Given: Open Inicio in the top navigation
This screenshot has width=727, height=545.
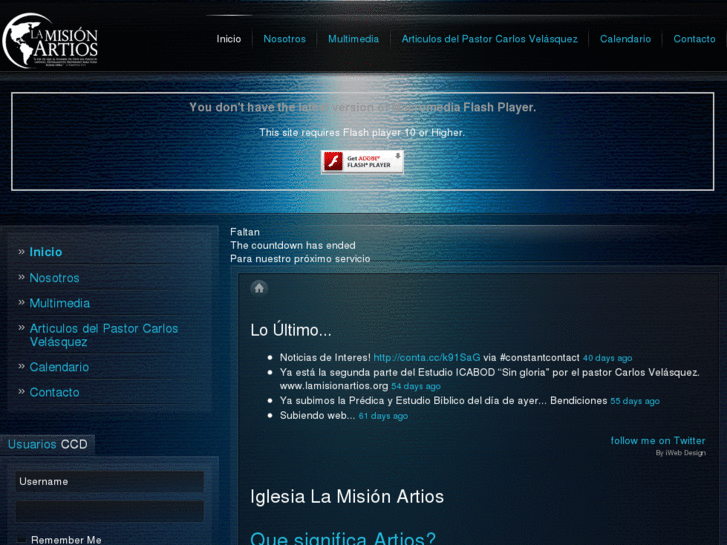Looking at the screenshot, I should tap(229, 39).
